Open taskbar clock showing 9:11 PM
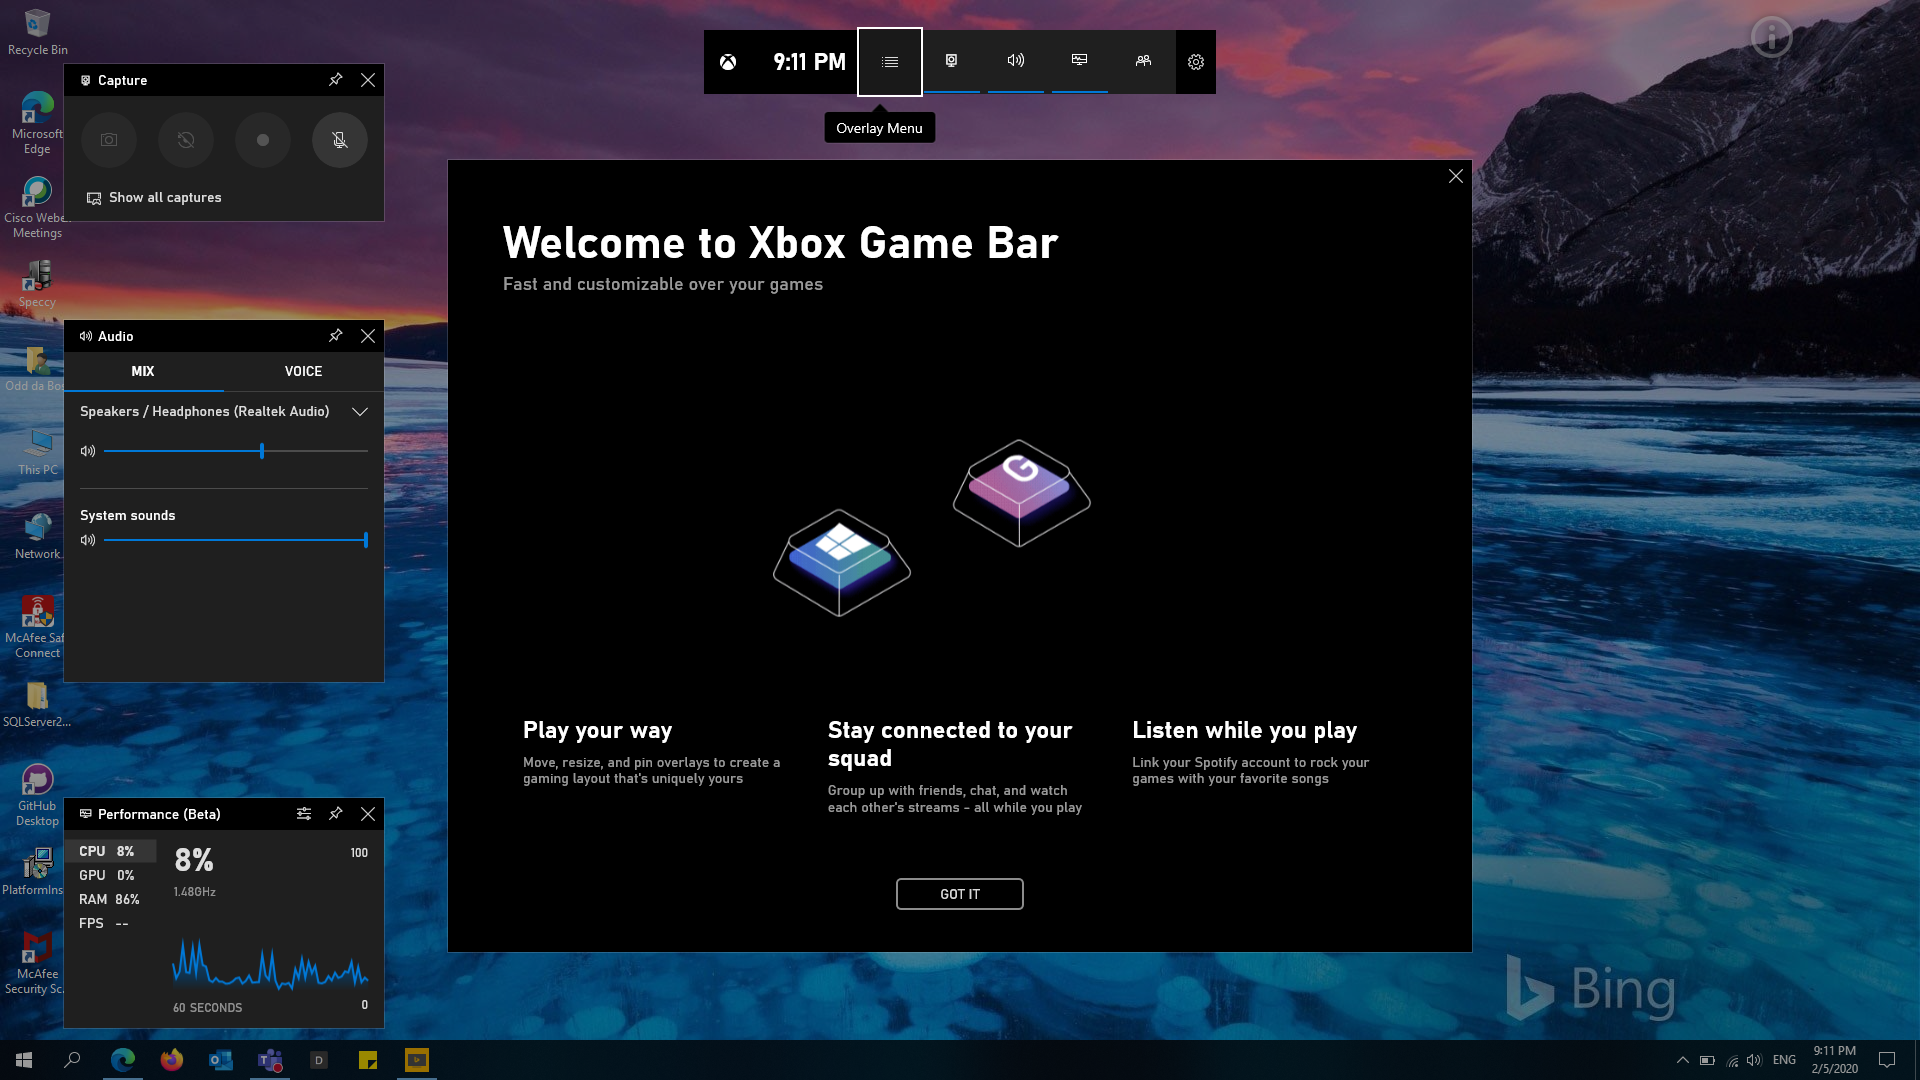The width and height of the screenshot is (1920, 1080). pos(1835,1060)
